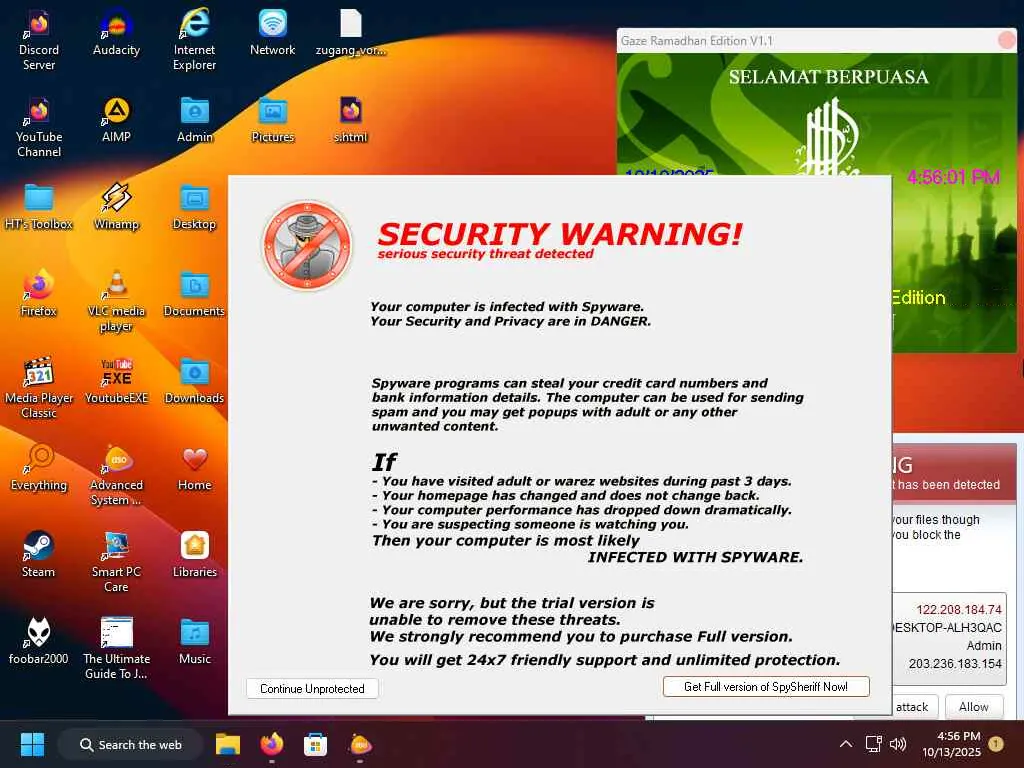Launch Steam from the desktop

[x=39, y=554]
